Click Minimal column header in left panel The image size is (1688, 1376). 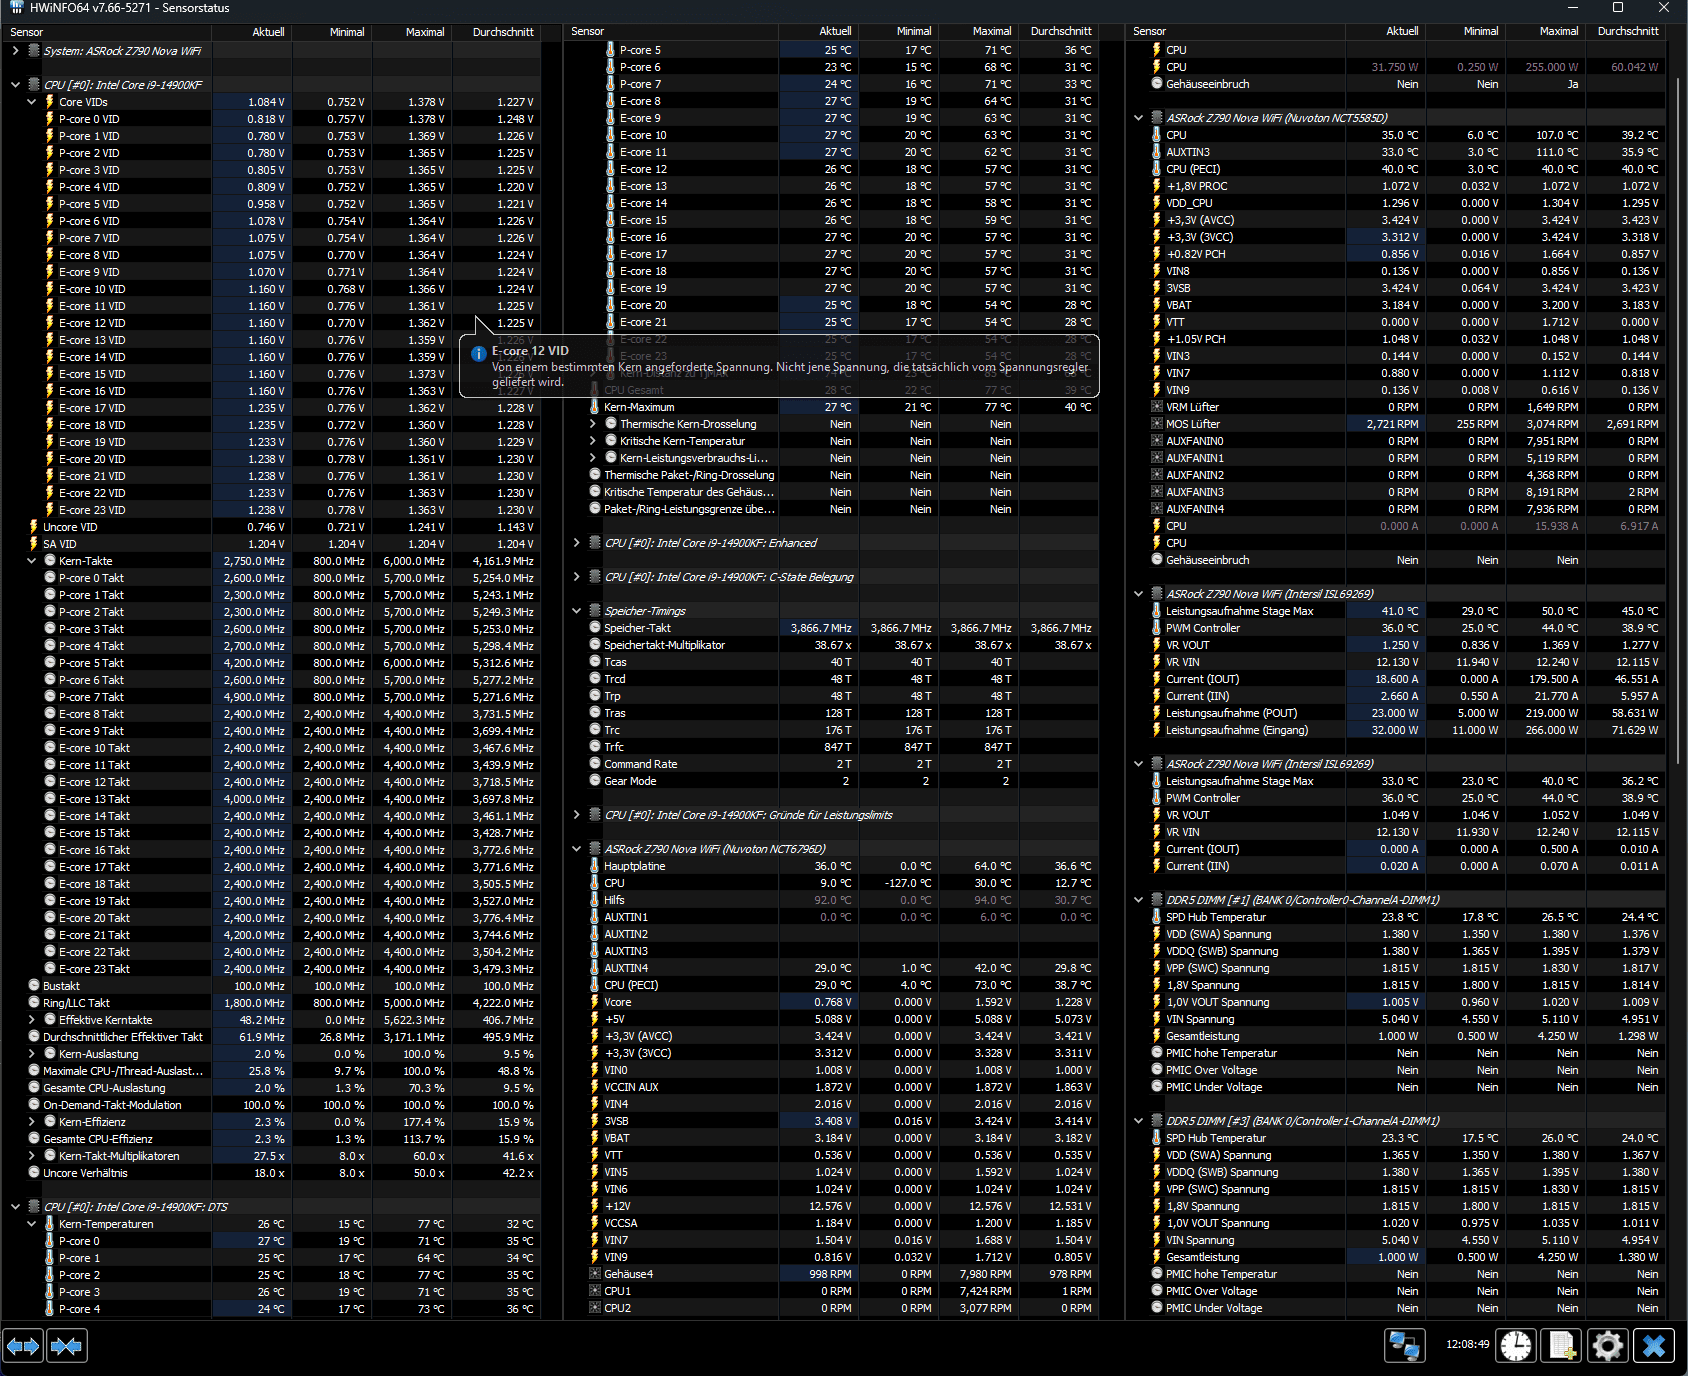(332, 32)
